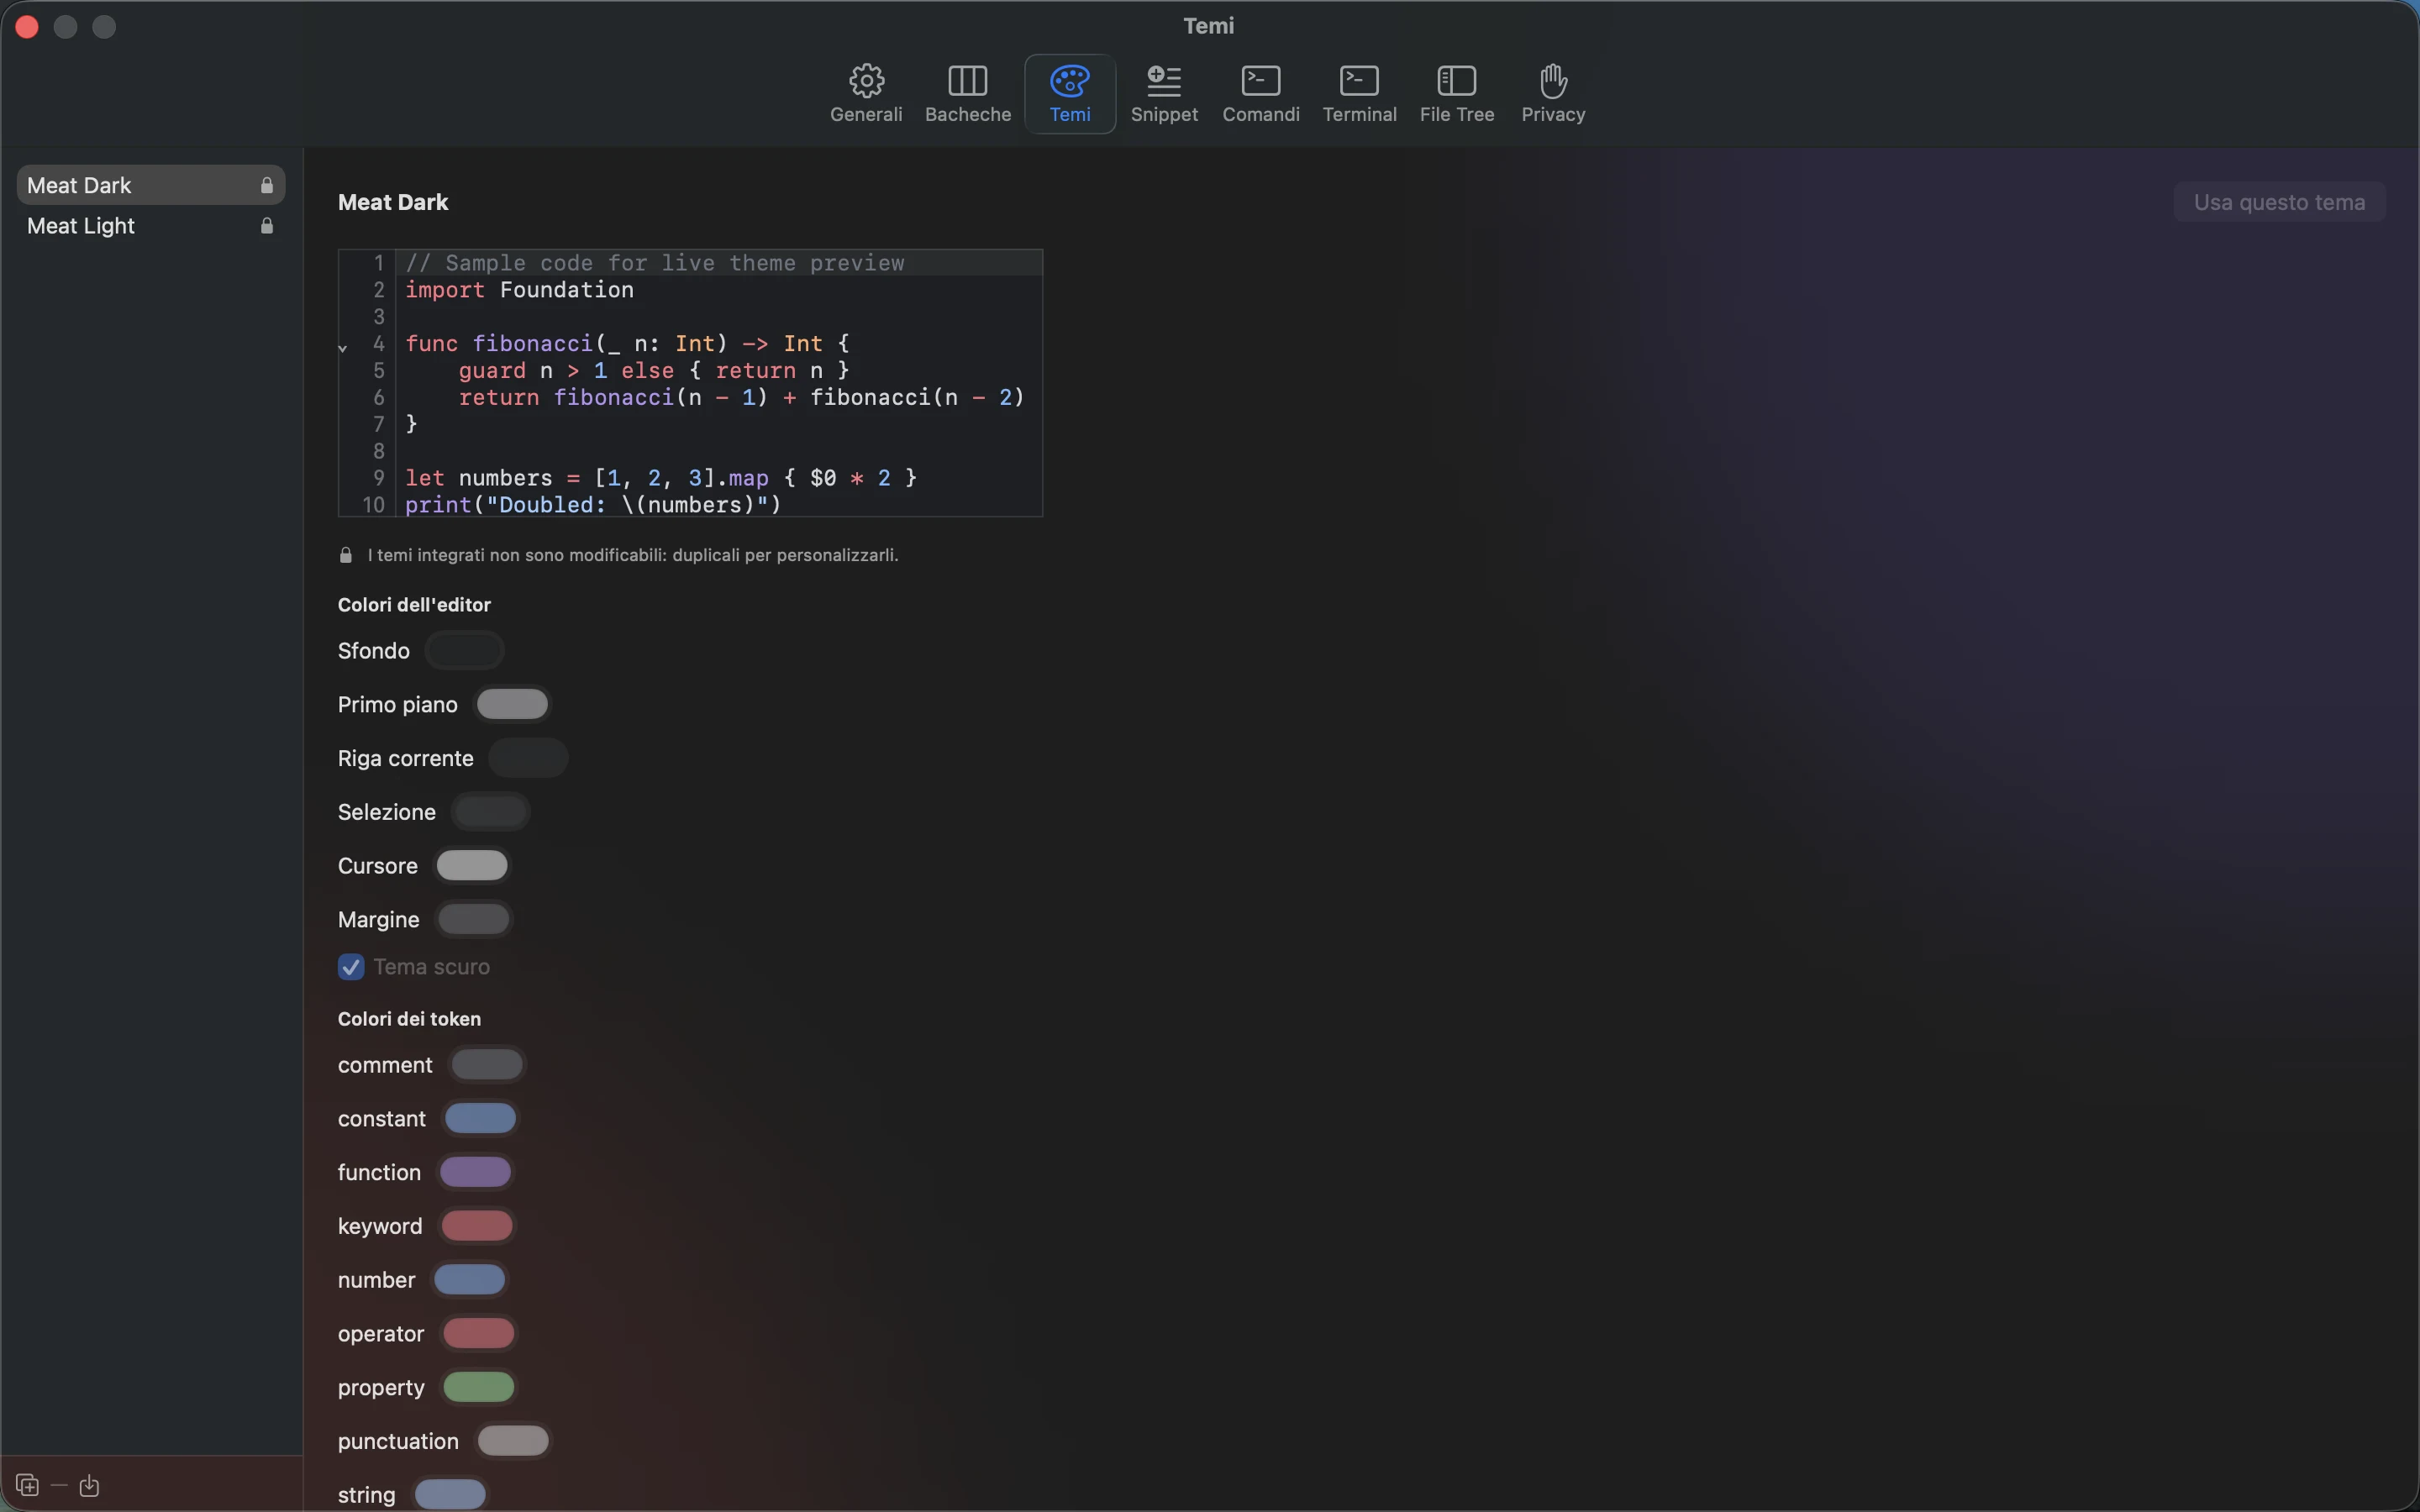
Task: Select Meat Light theme in sidebar
Action: click(x=151, y=226)
